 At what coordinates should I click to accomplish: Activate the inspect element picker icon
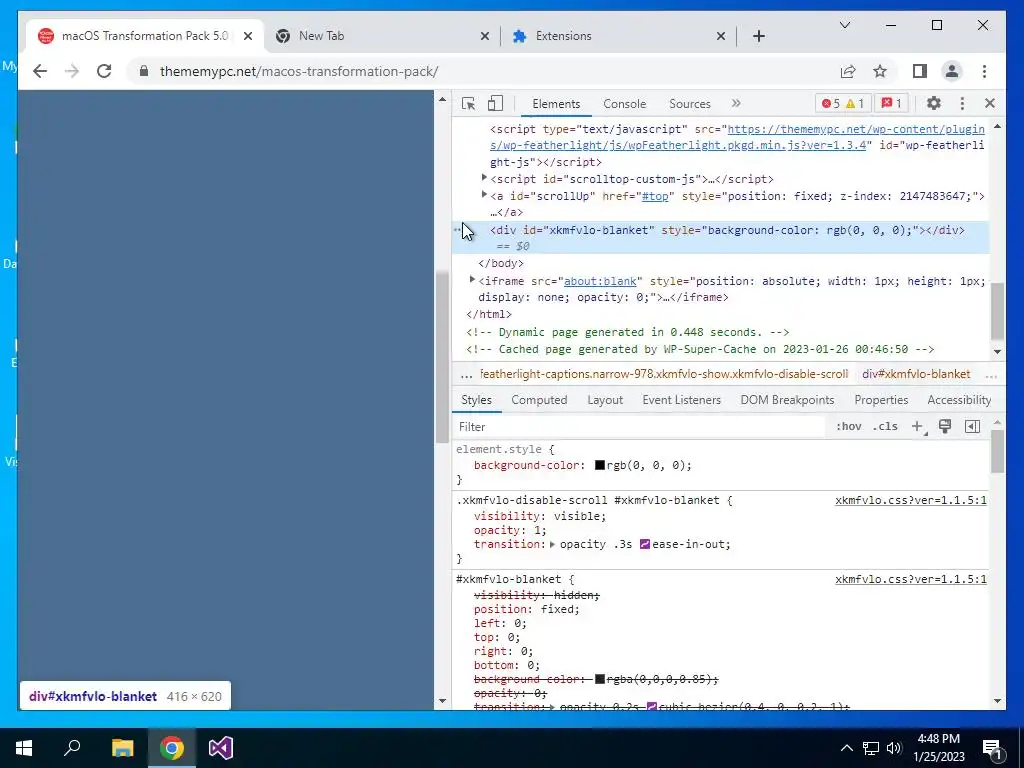[468, 103]
